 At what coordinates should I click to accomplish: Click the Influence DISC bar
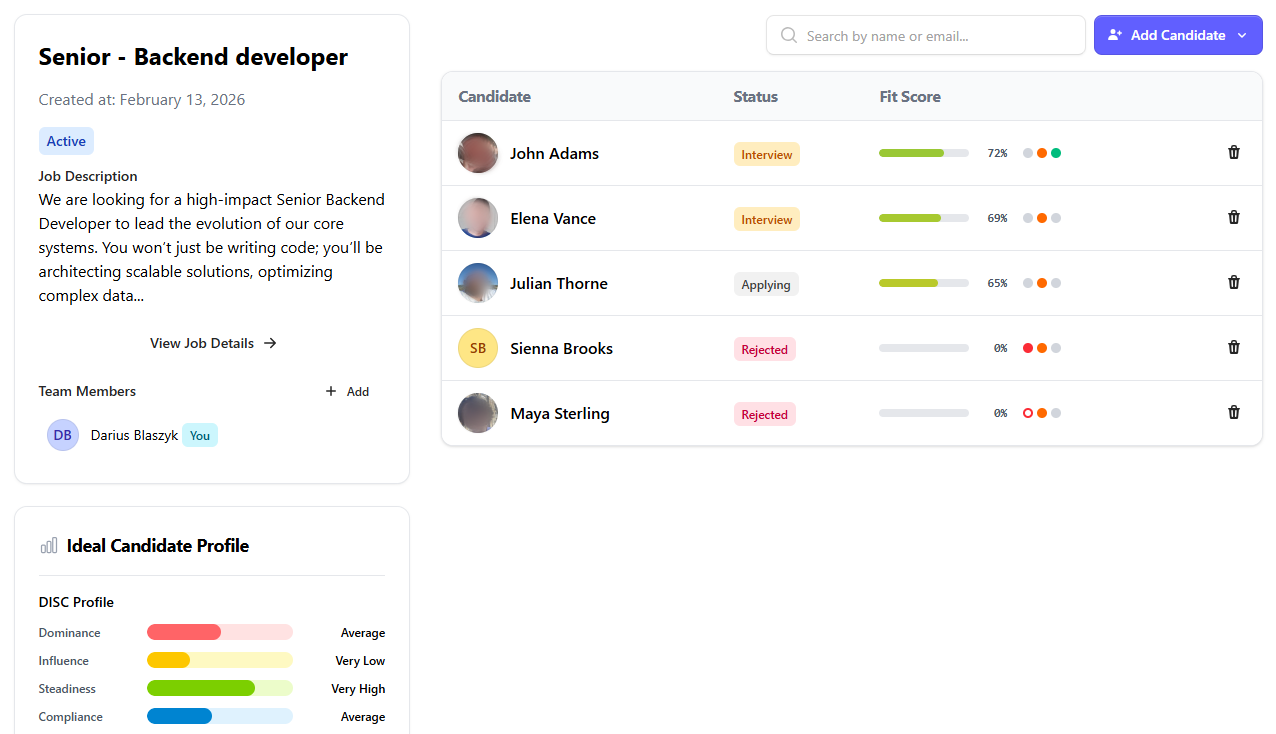(220, 660)
